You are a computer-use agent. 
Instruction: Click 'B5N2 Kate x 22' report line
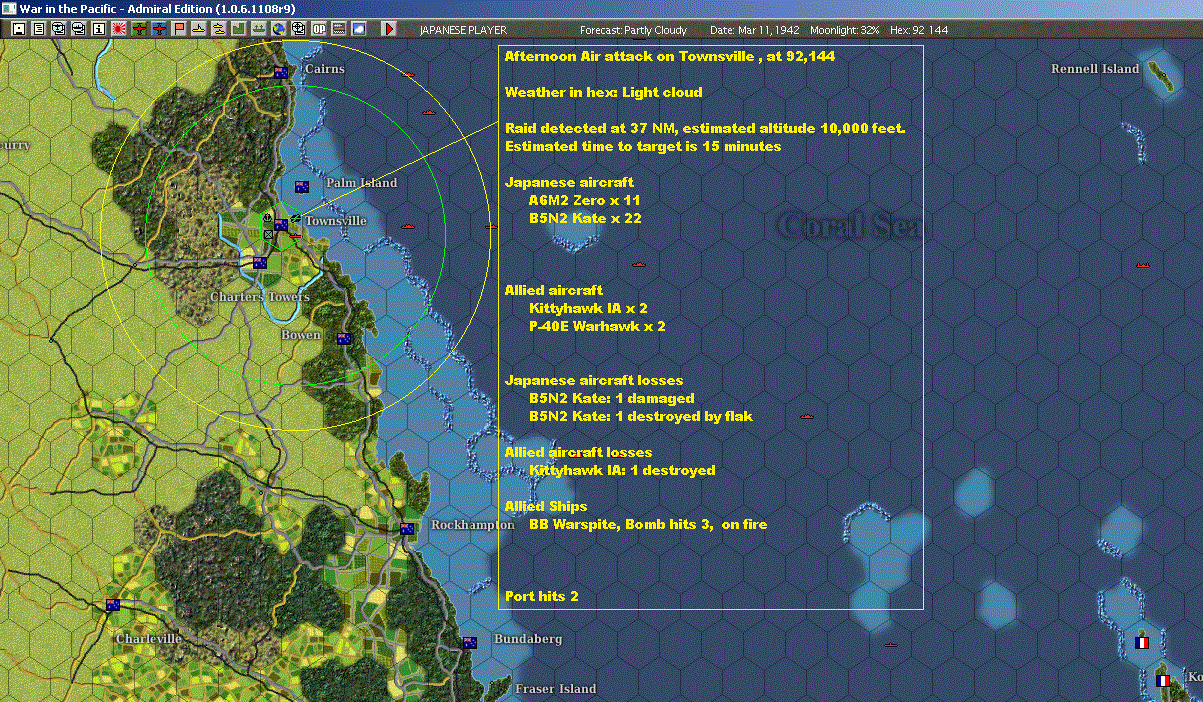pyautogui.click(x=585, y=217)
